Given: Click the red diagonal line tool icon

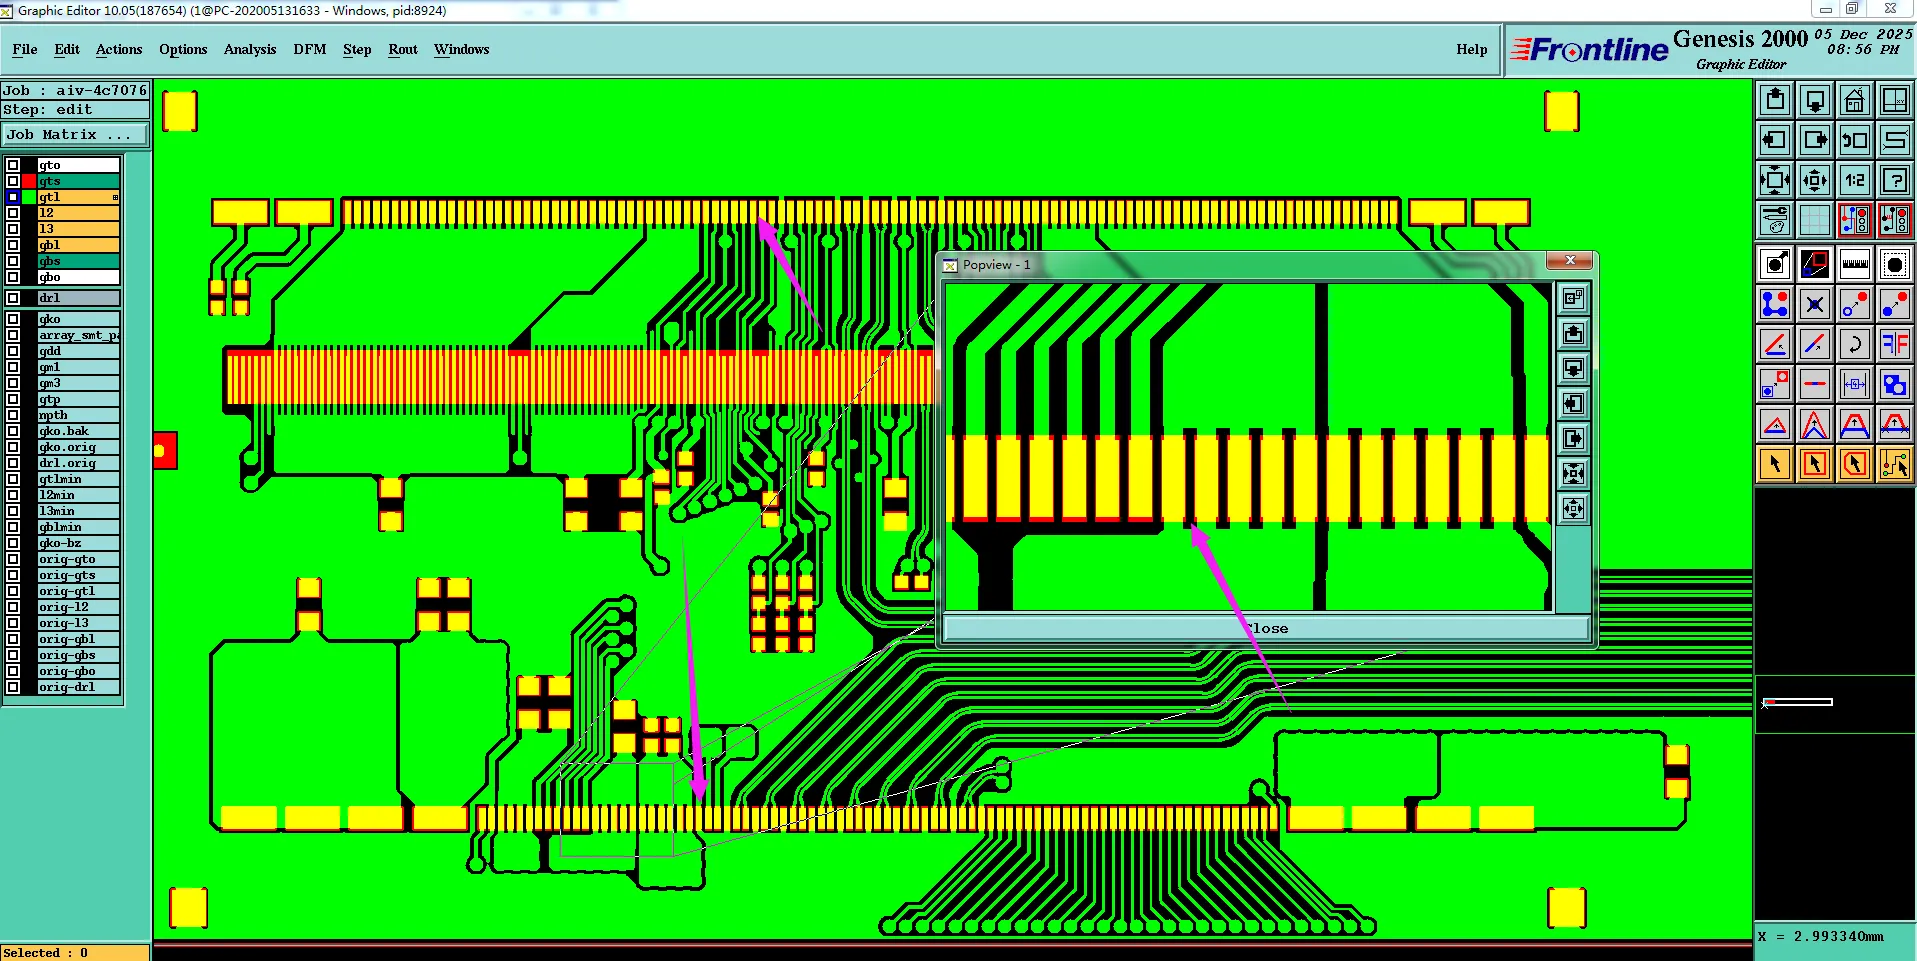Looking at the screenshot, I should coord(1775,344).
